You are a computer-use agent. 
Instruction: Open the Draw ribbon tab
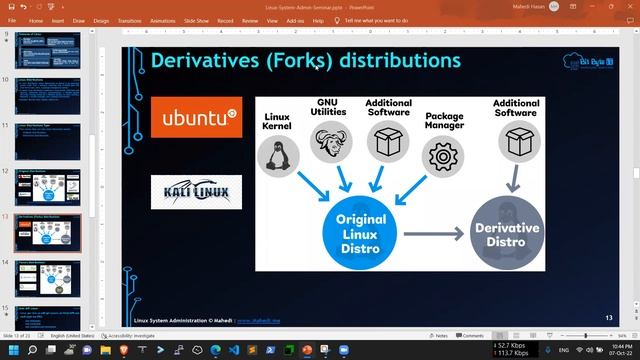tap(79, 20)
